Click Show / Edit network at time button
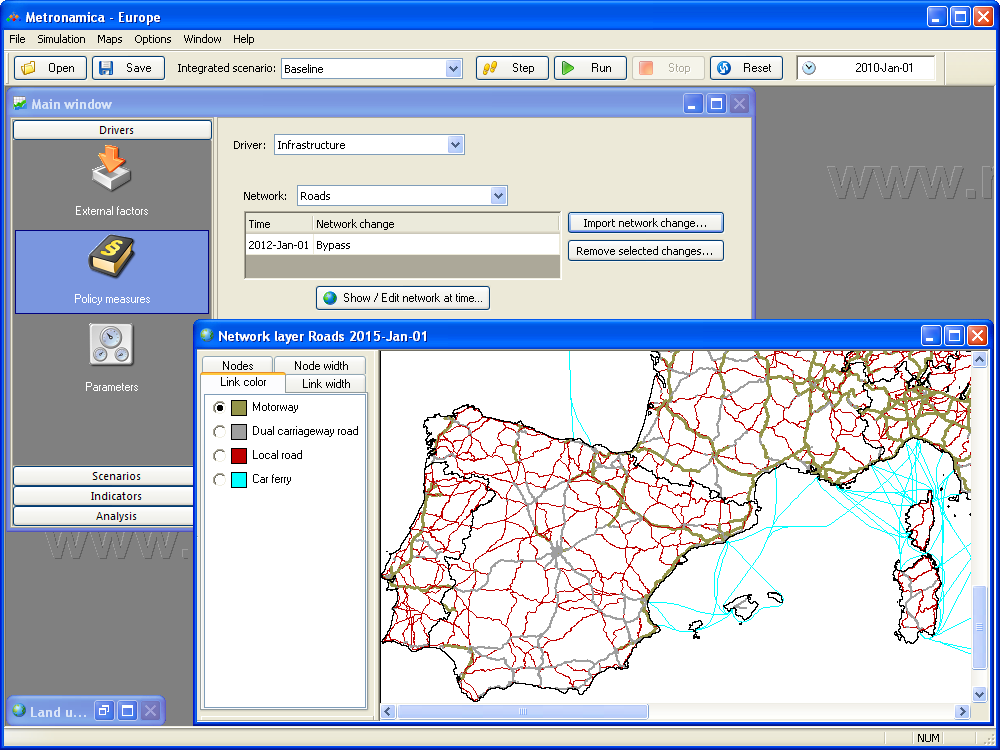Screen dimensions: 1000x750 pyautogui.click(x=403, y=298)
